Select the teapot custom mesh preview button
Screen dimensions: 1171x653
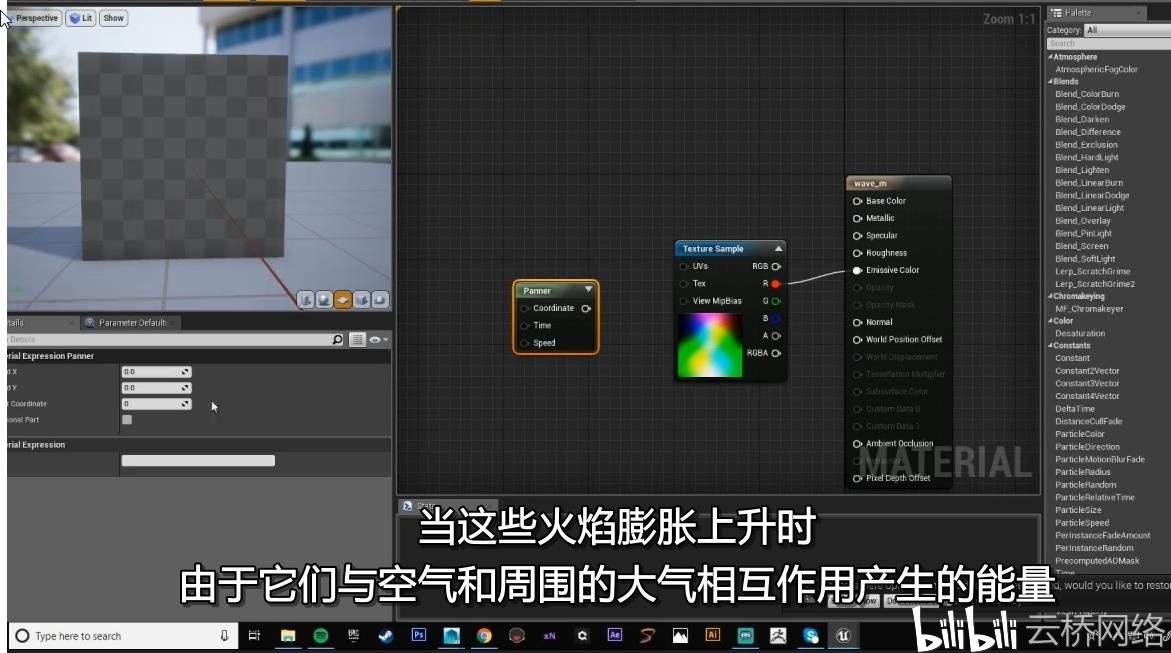tap(380, 300)
